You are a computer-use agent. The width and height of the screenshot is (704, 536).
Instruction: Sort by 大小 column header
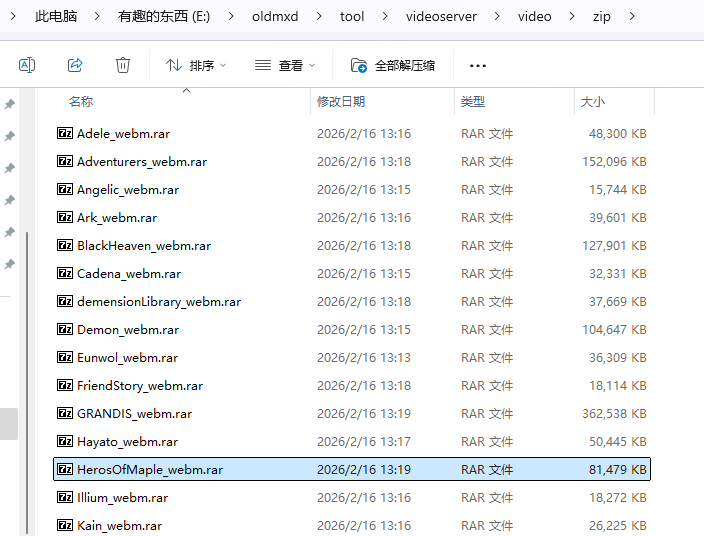(592, 102)
